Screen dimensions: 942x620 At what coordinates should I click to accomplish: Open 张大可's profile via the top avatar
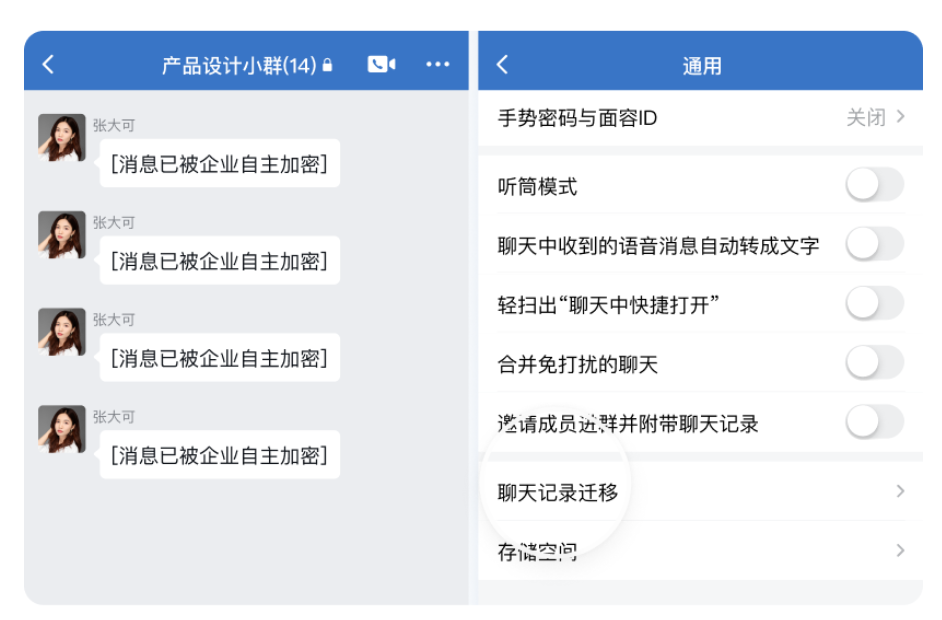click(61, 136)
